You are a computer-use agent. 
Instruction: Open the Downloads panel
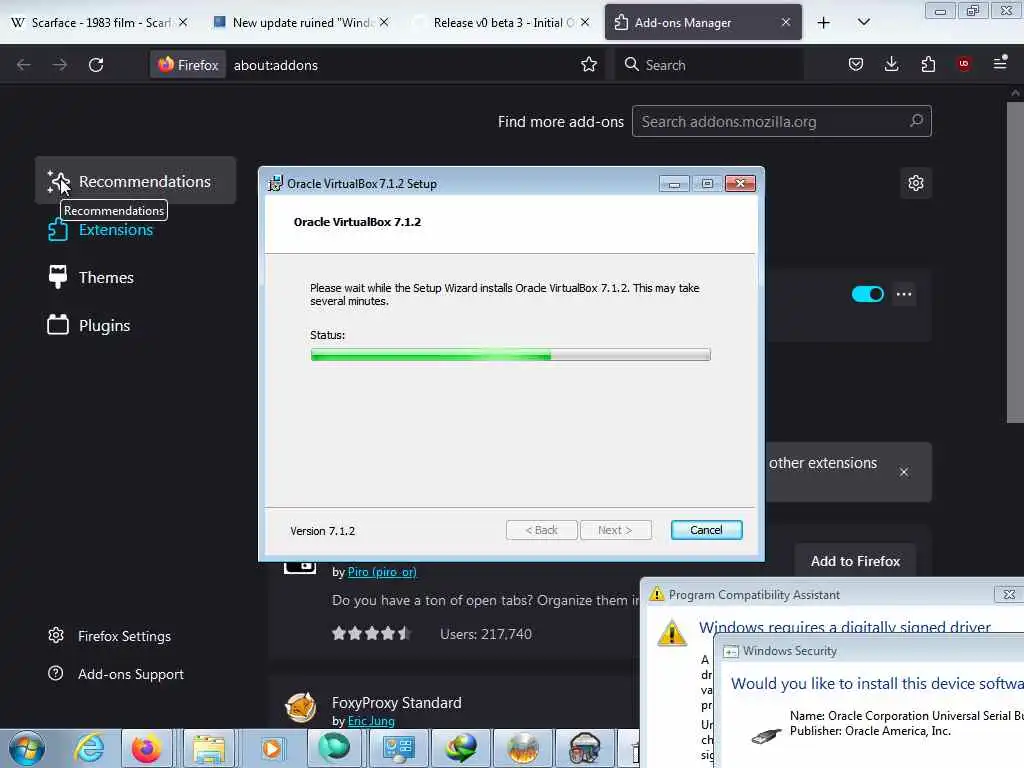coord(891,64)
